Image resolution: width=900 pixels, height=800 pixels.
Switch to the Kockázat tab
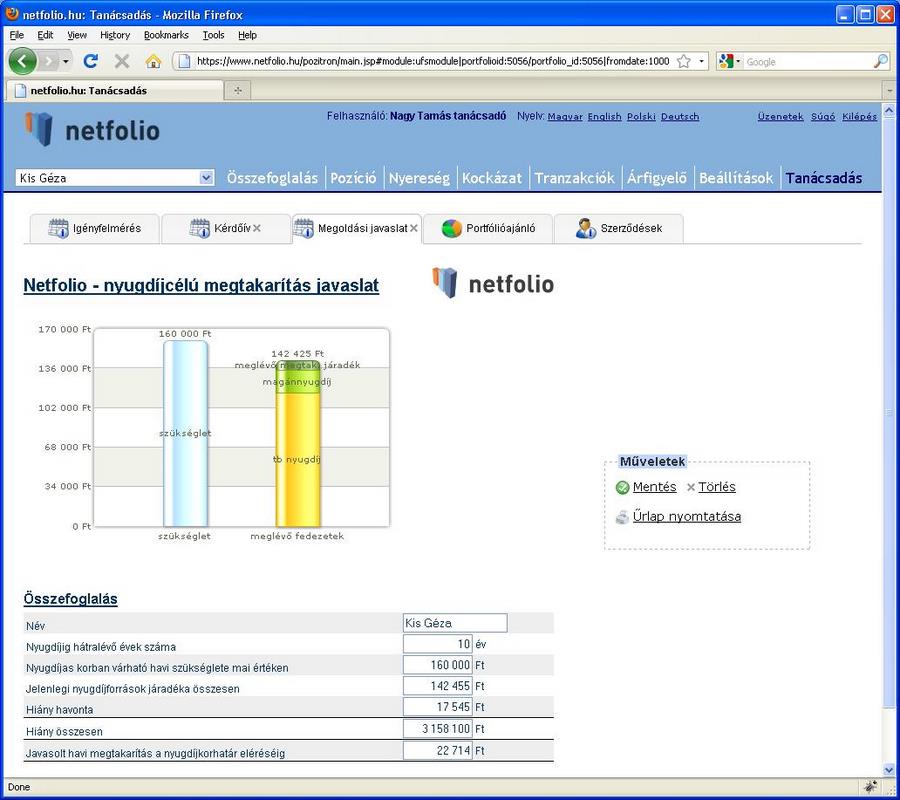[x=492, y=178]
